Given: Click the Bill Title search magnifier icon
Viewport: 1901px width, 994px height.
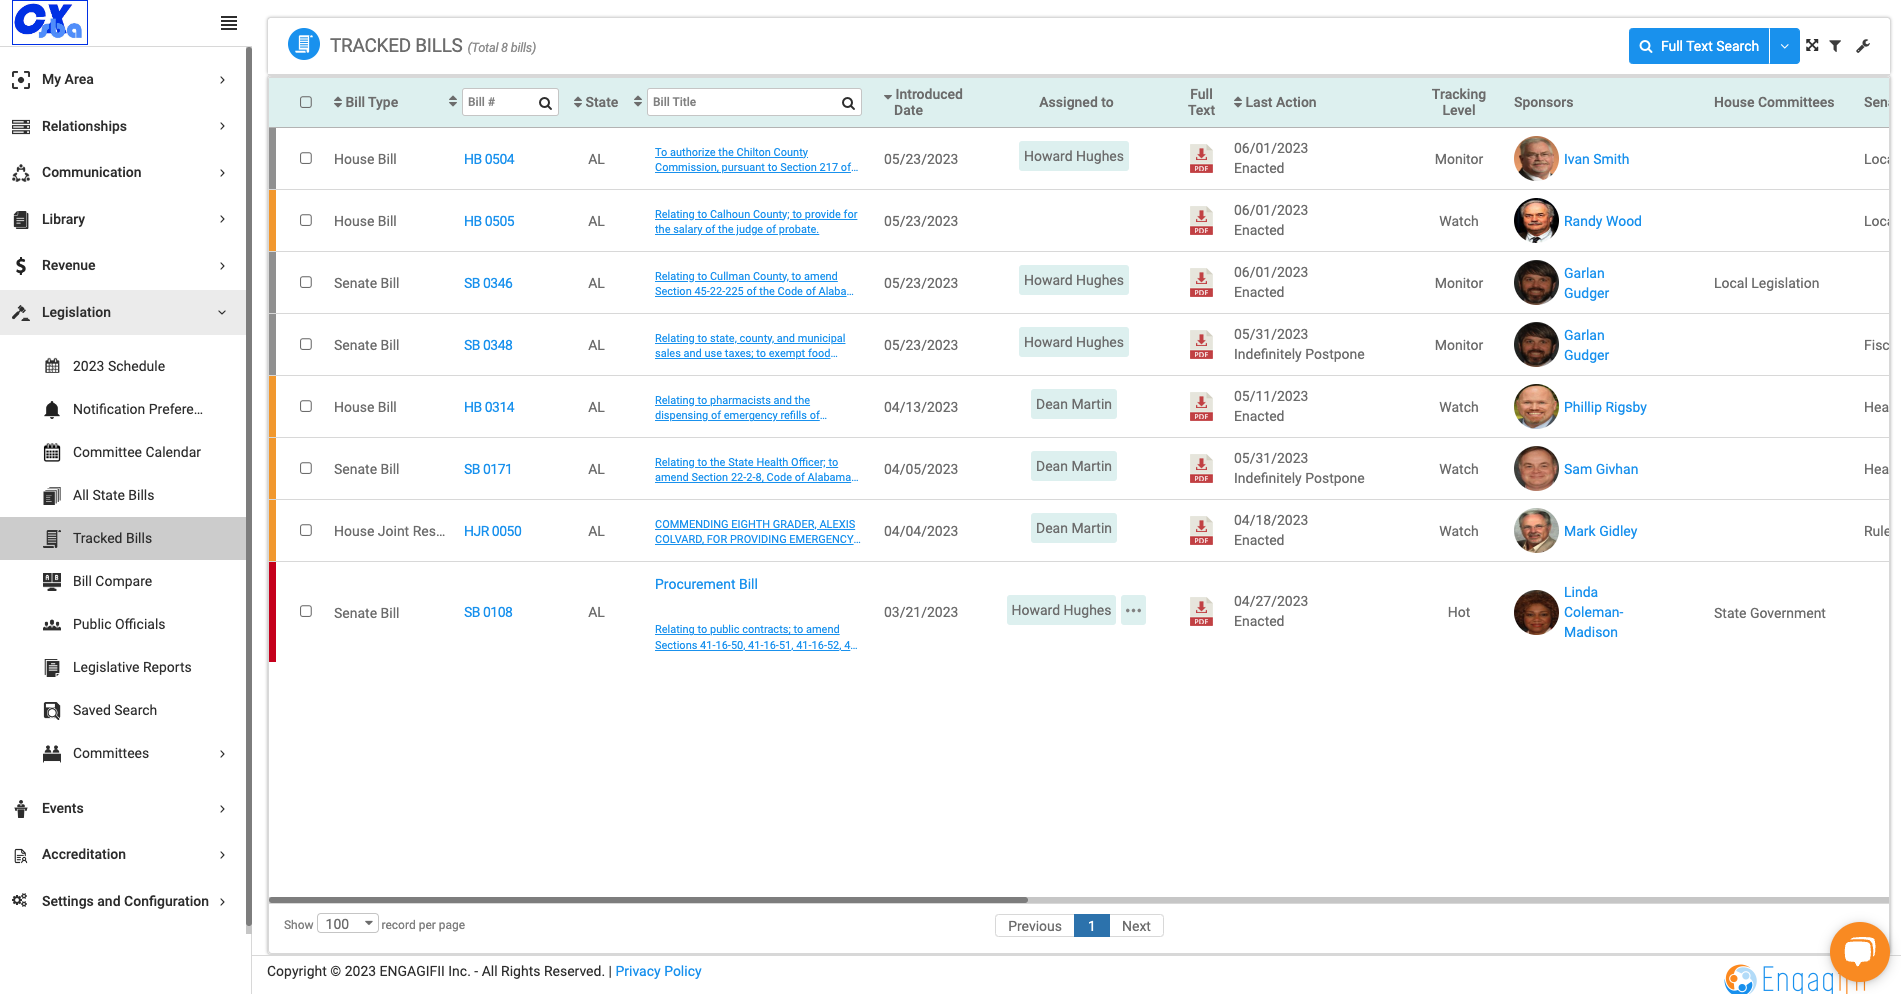Looking at the screenshot, I should pos(848,103).
